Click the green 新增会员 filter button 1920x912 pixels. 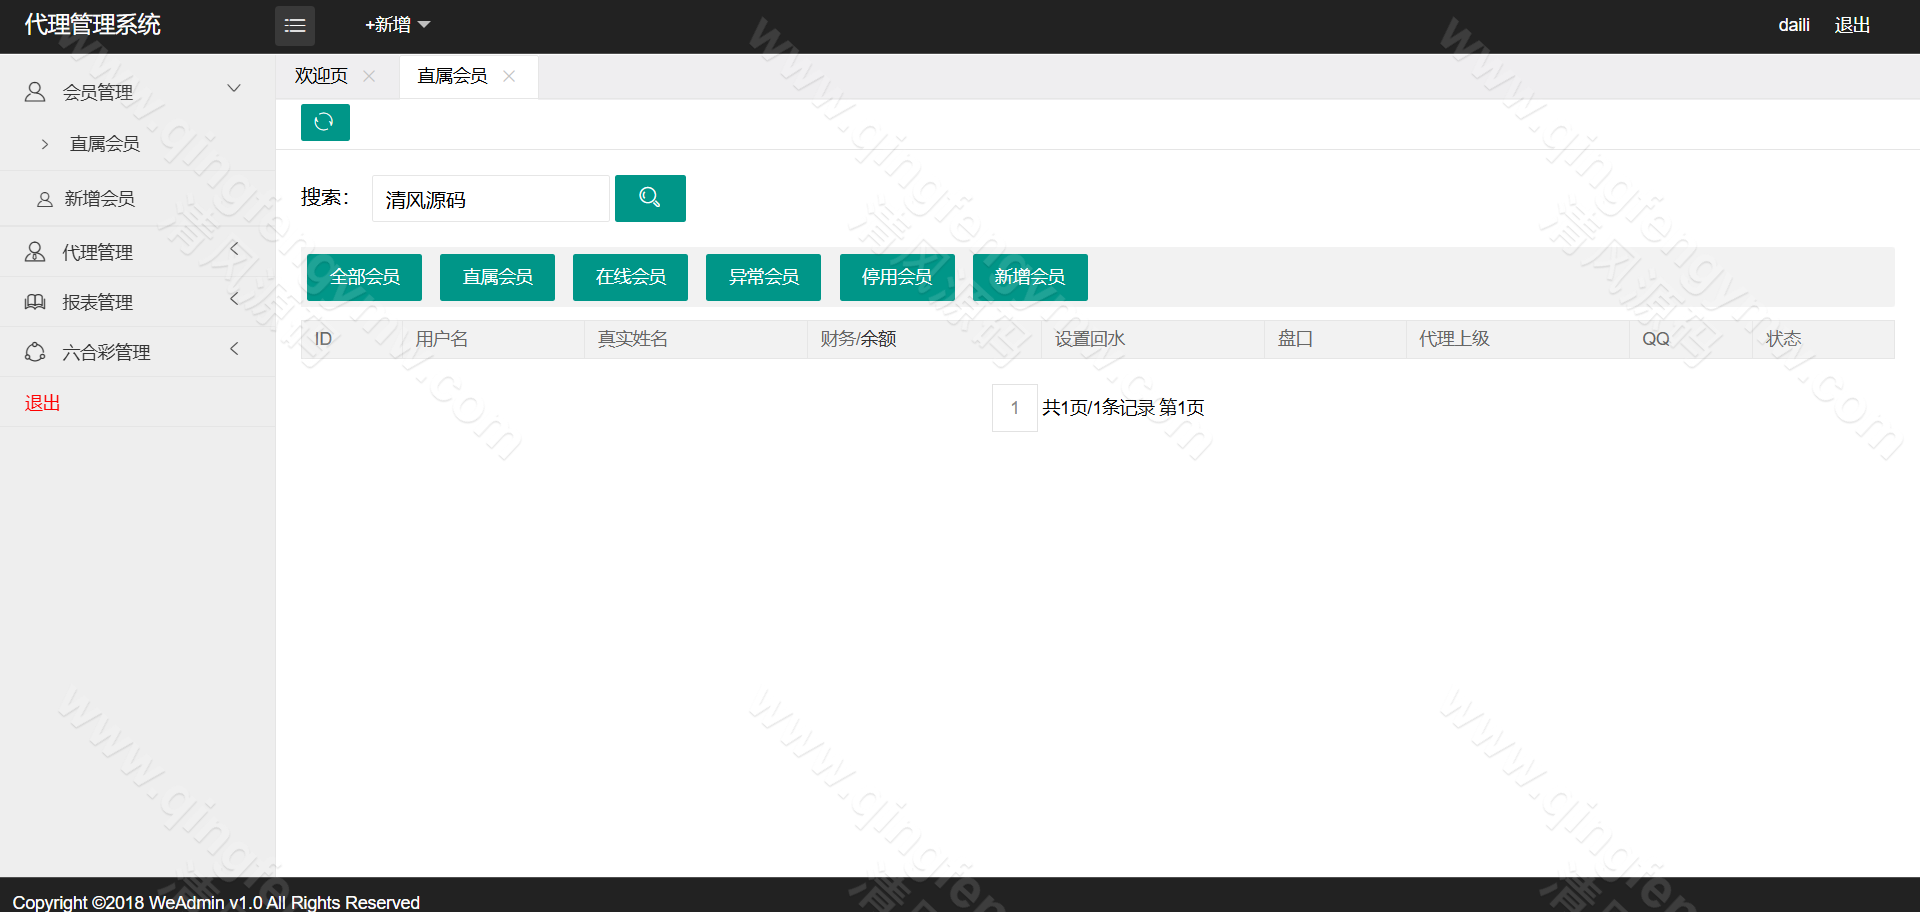(1030, 277)
